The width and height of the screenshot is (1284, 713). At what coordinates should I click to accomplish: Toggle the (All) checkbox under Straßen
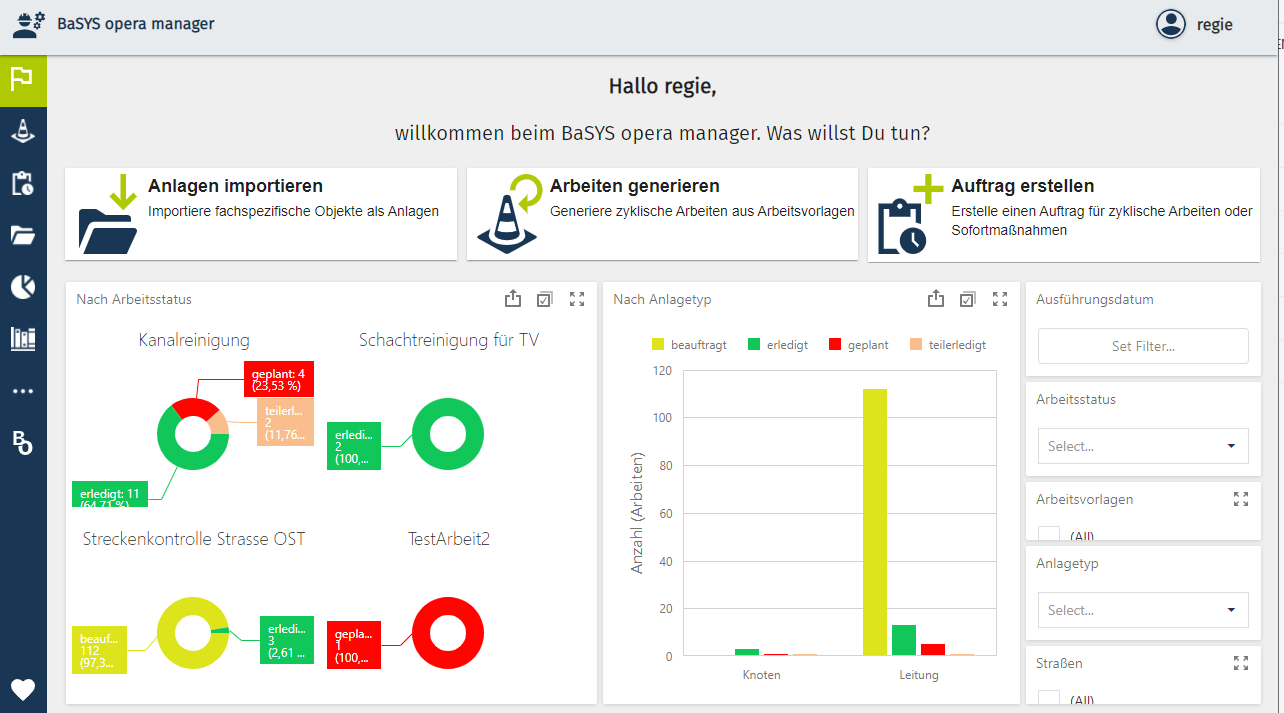pyautogui.click(x=1049, y=699)
